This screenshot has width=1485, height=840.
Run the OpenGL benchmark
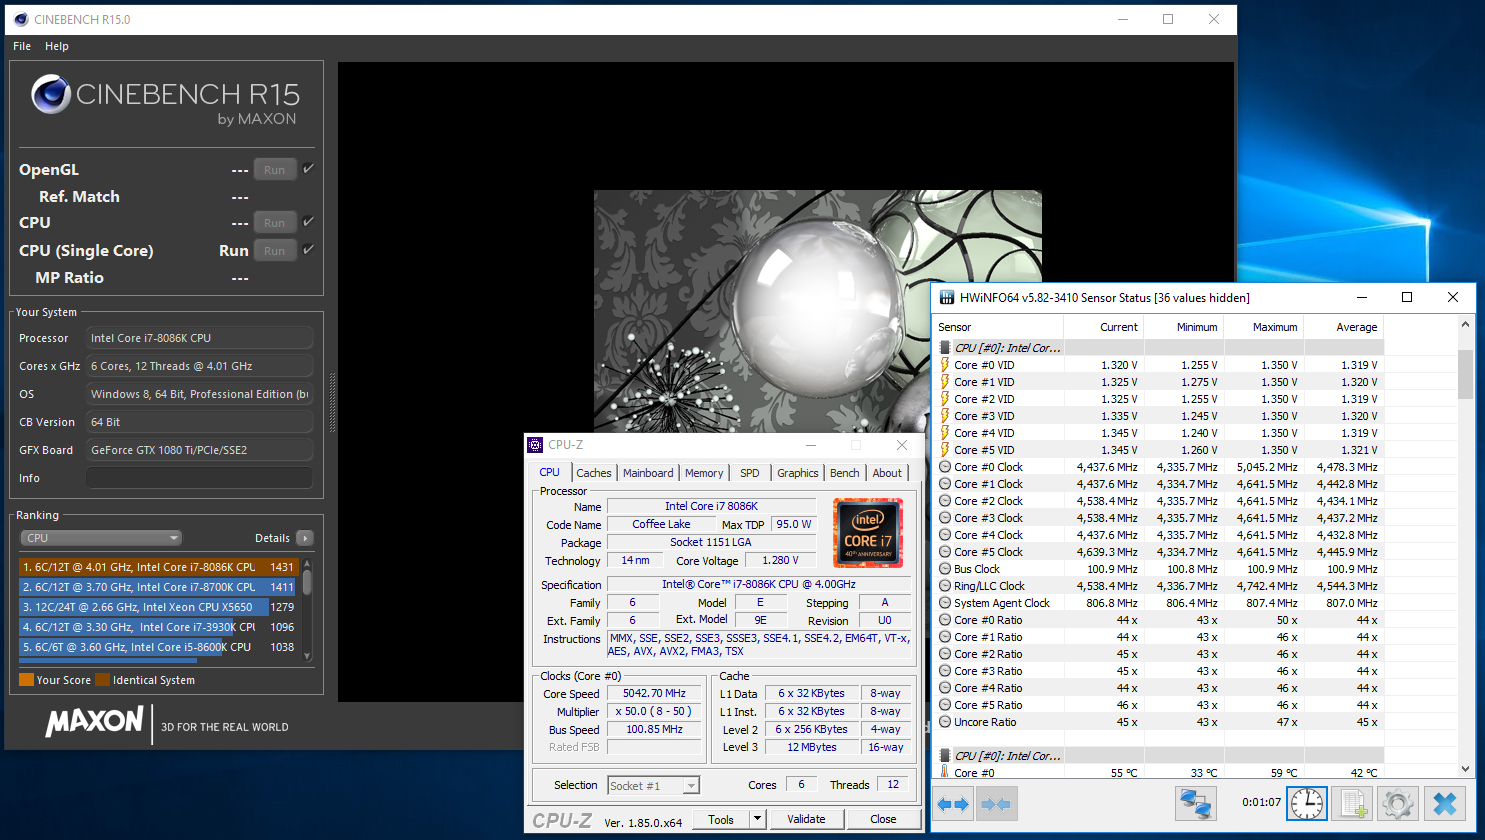click(x=275, y=170)
